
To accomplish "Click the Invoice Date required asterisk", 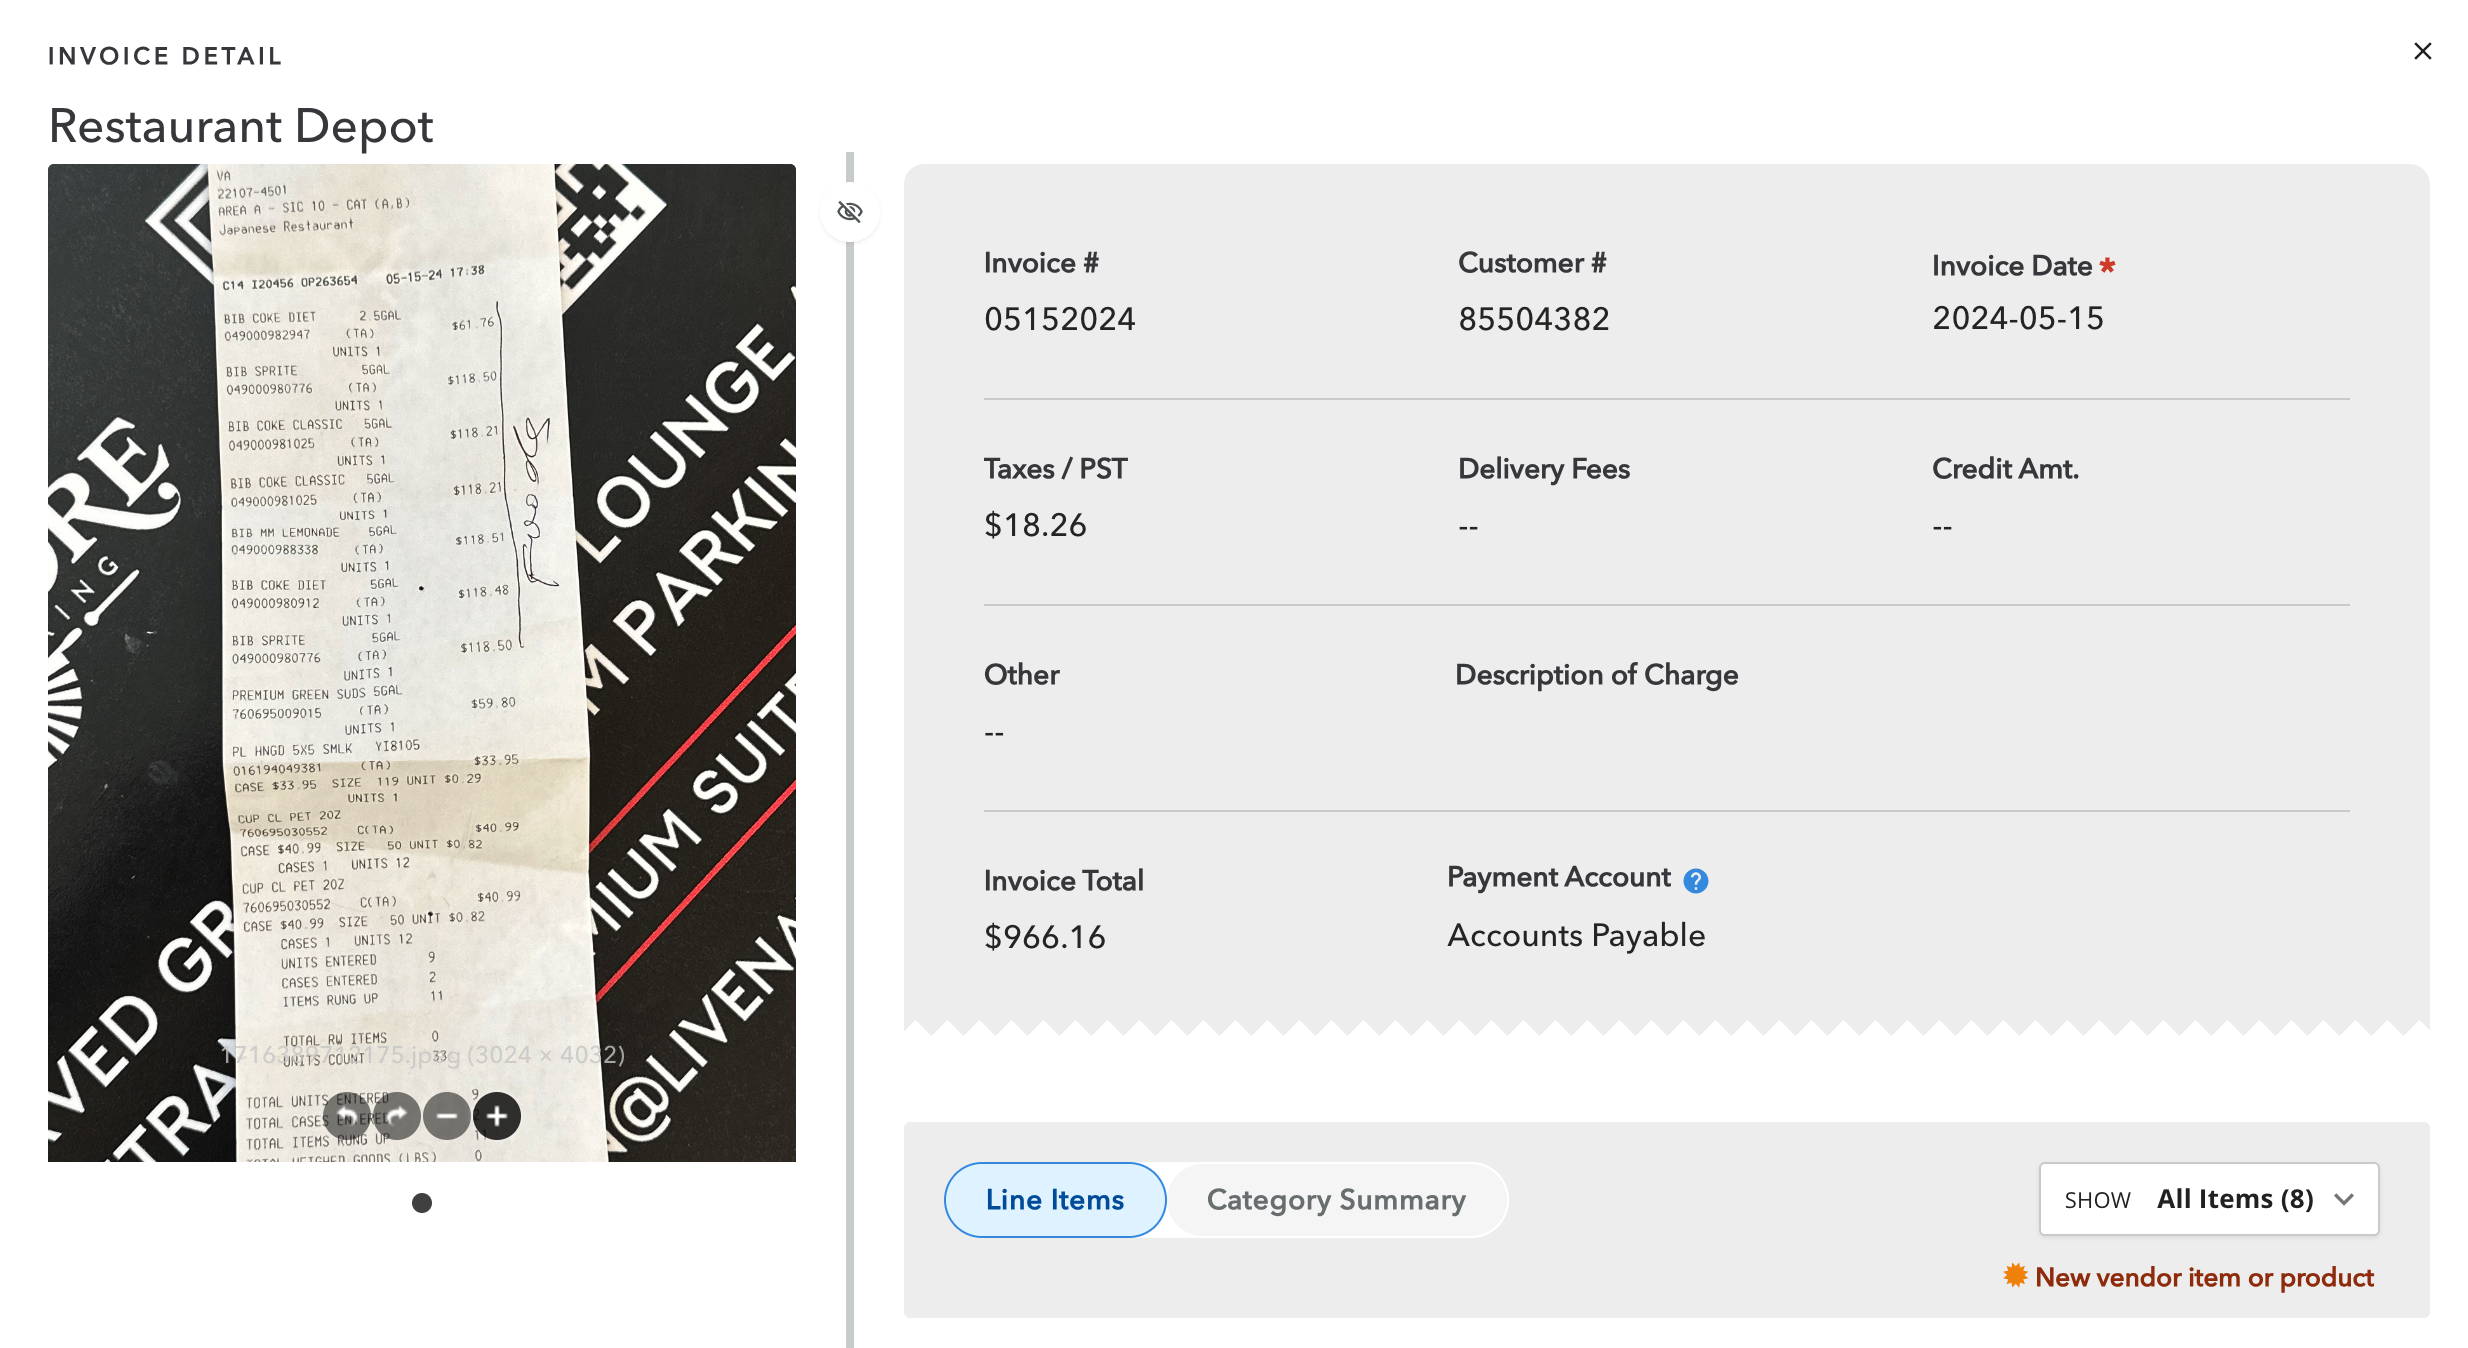I will click(x=2107, y=265).
